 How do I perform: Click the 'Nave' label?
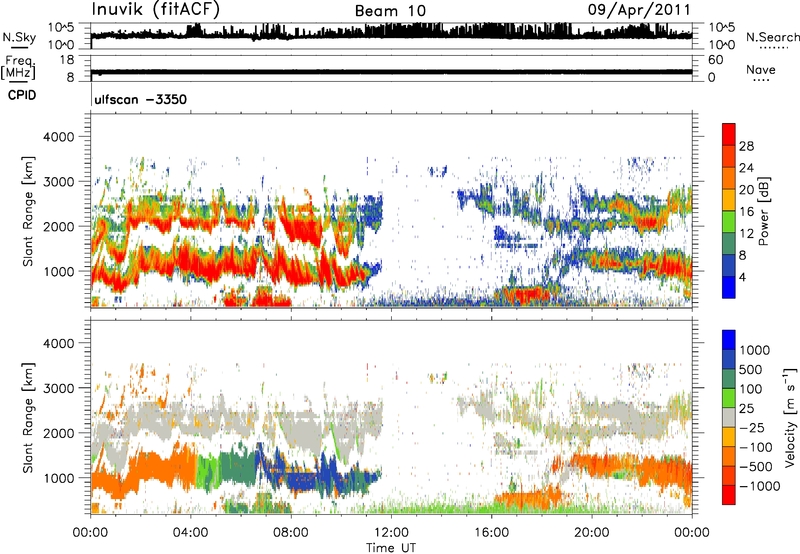761,69
